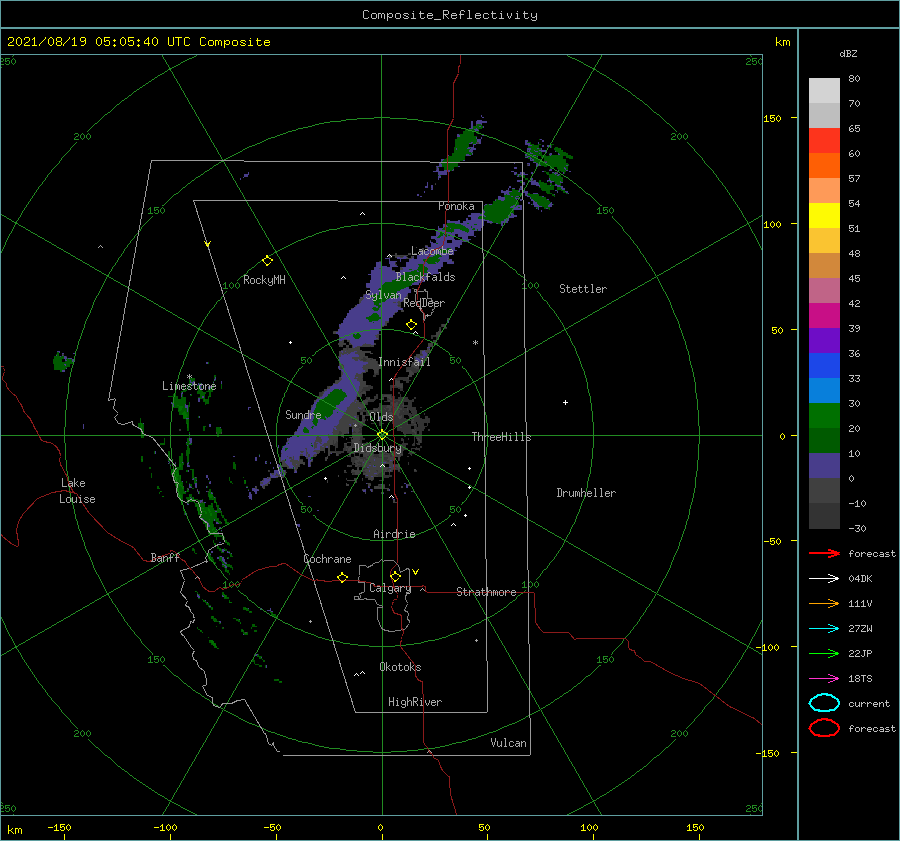Click the Lake Louise label
900x841 pixels.
(77, 491)
